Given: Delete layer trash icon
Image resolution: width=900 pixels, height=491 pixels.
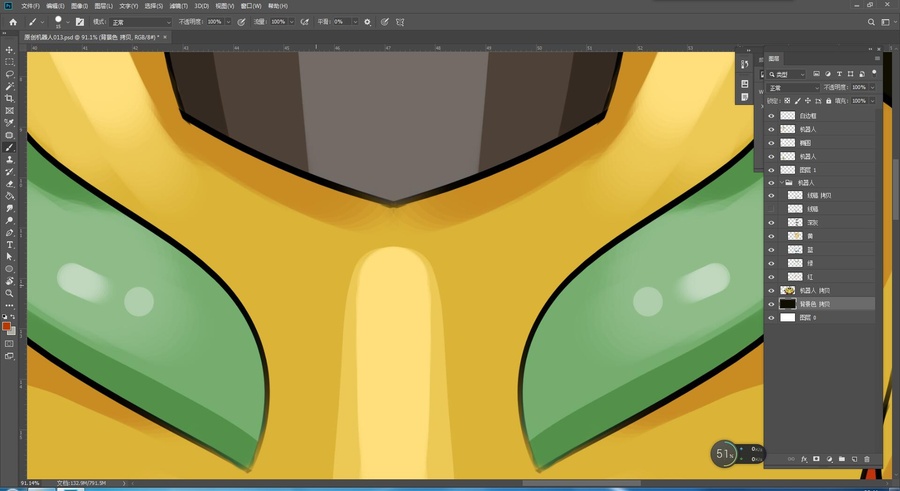Looking at the screenshot, I should click(867, 459).
